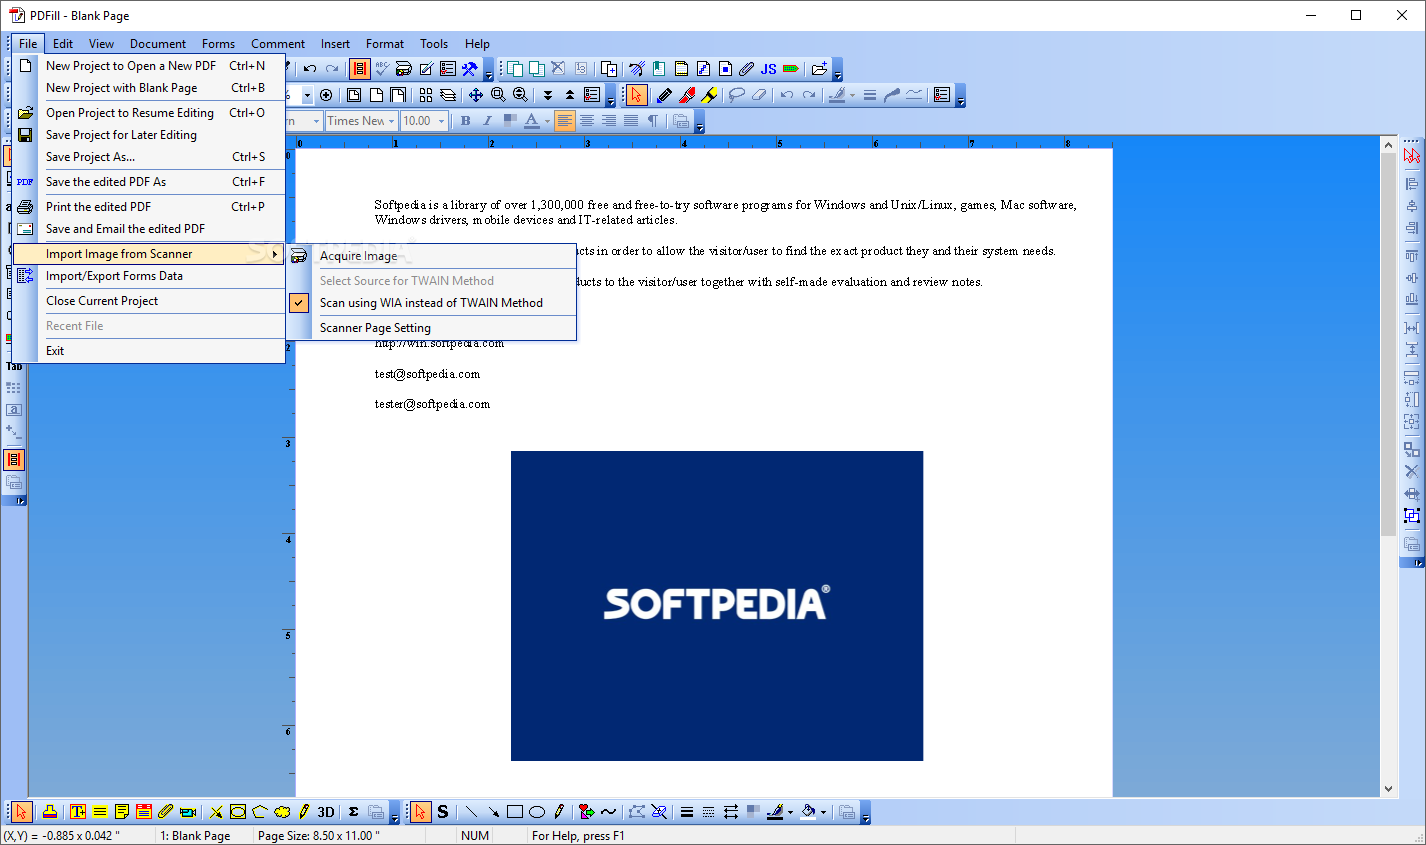This screenshot has width=1426, height=845.
Task: Choose Print the edited PDF
Action: click(x=149, y=207)
